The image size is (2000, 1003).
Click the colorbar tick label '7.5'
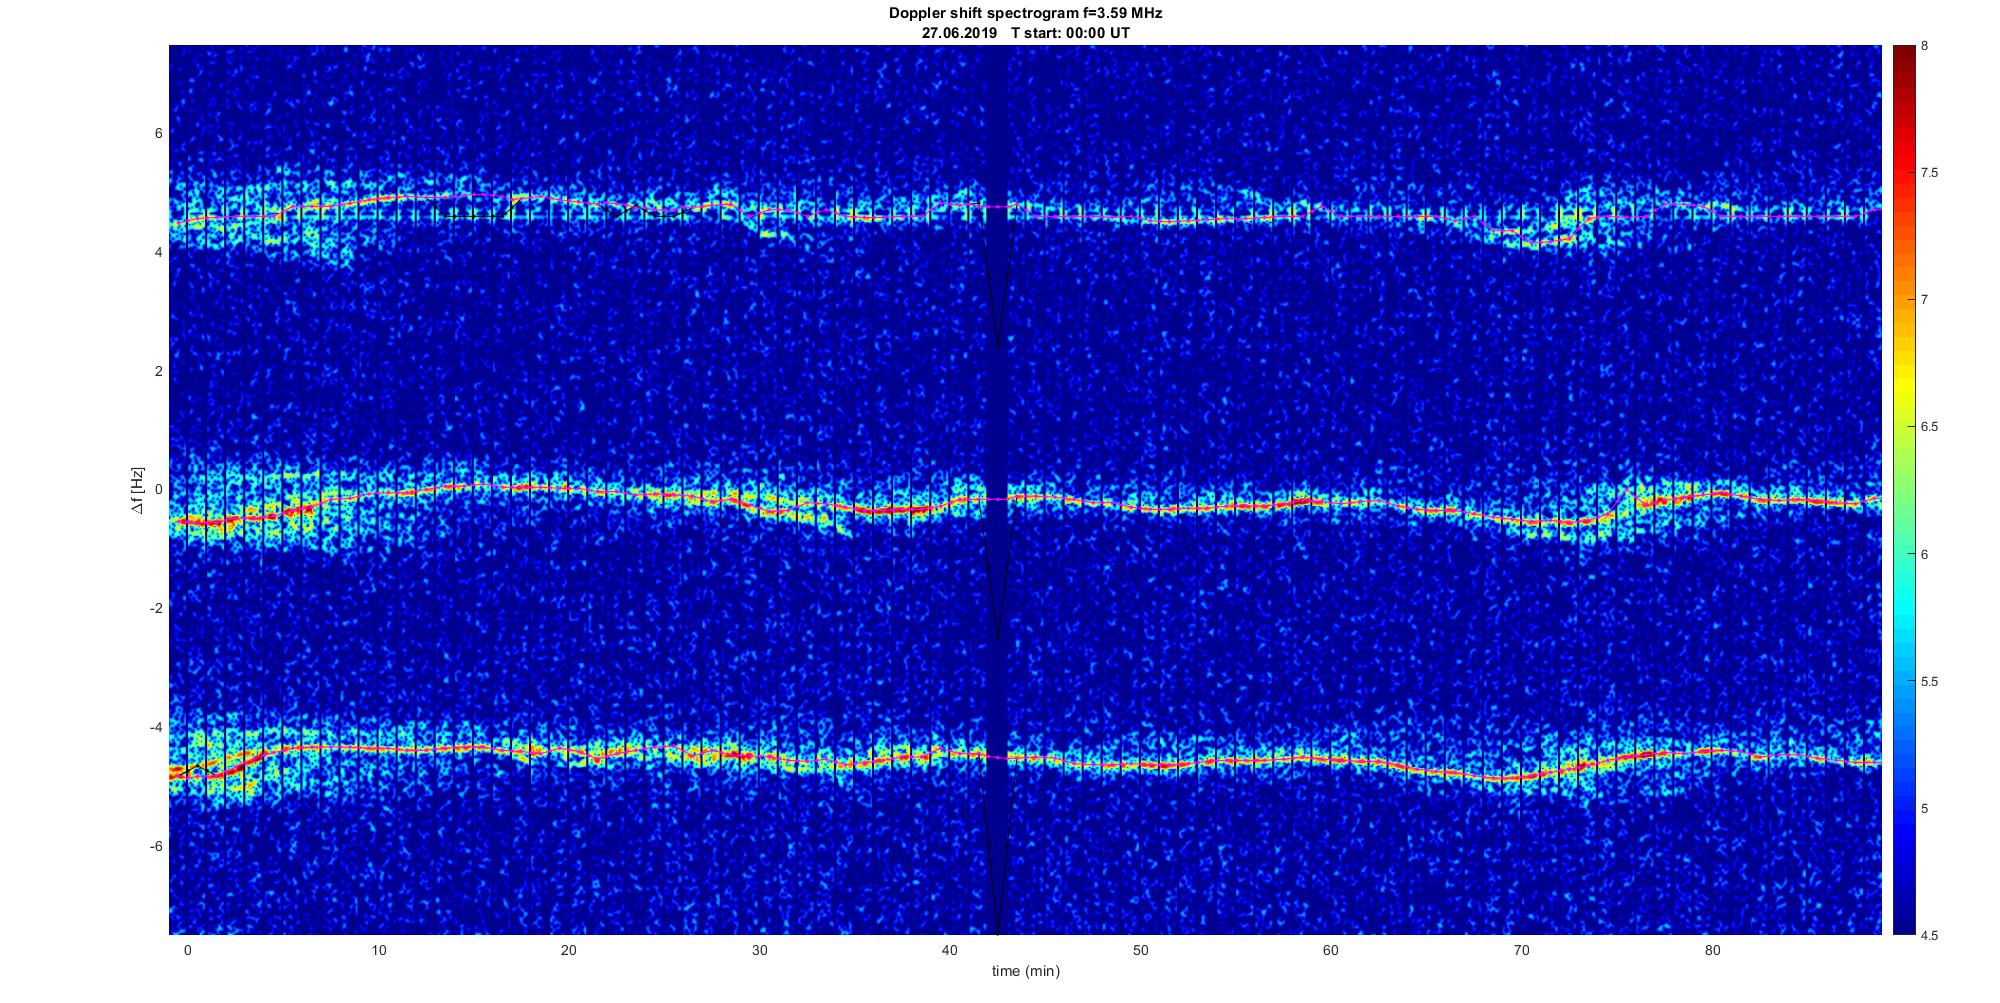coord(1929,173)
